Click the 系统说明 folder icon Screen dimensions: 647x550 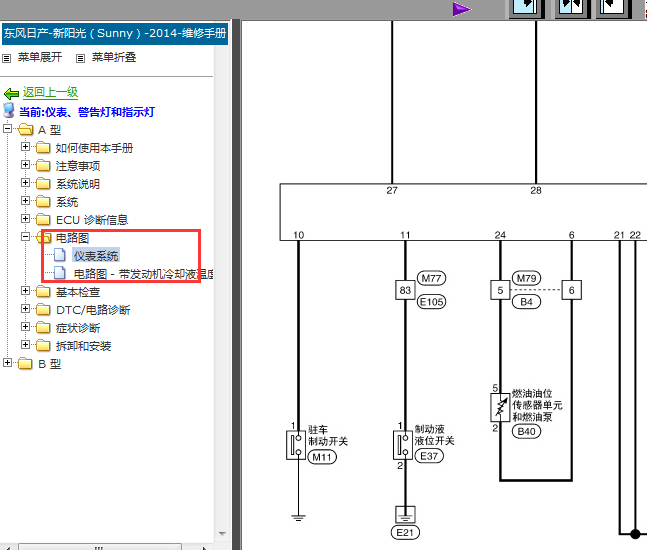tap(43, 183)
